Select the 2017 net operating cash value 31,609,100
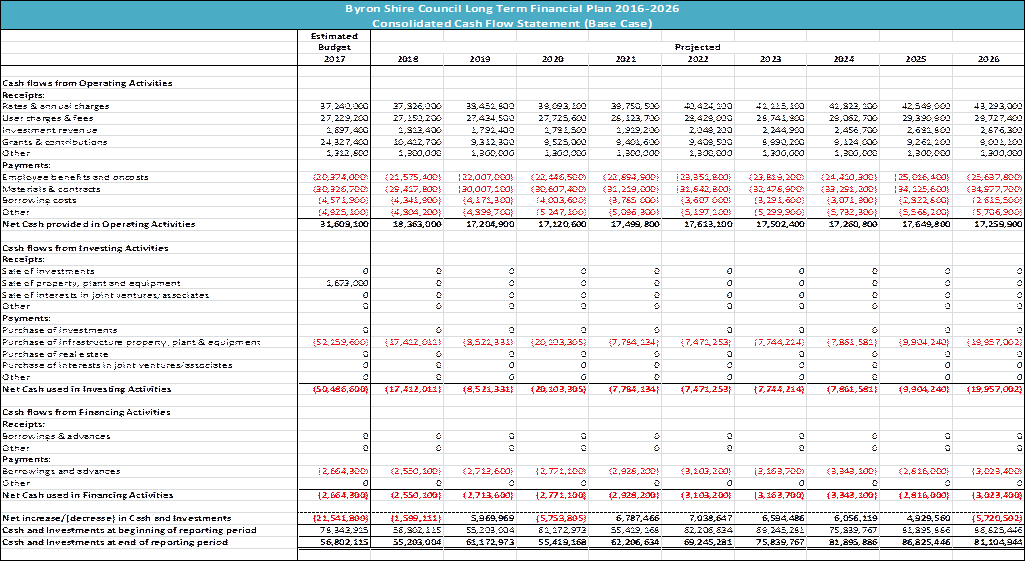Screen dimensions: 1026x562 (342, 224)
